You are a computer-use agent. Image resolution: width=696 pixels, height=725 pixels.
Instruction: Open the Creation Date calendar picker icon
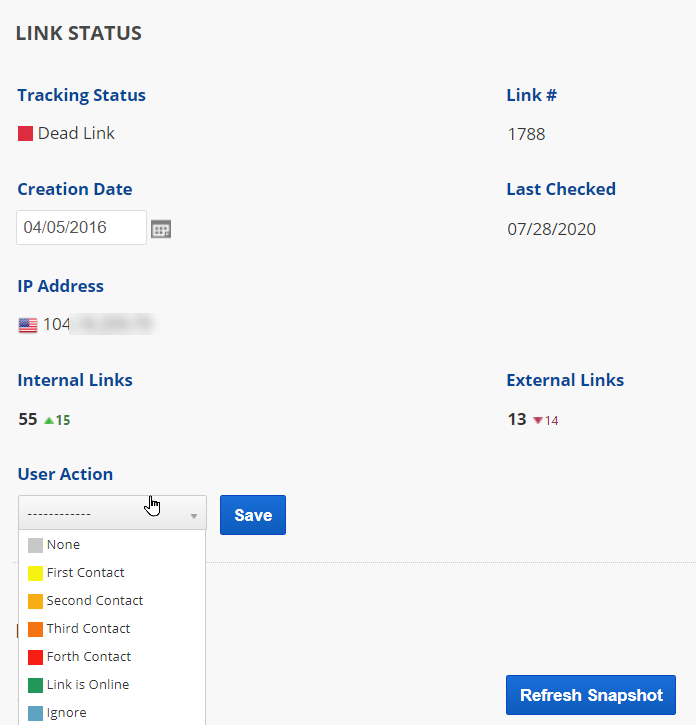point(161,229)
